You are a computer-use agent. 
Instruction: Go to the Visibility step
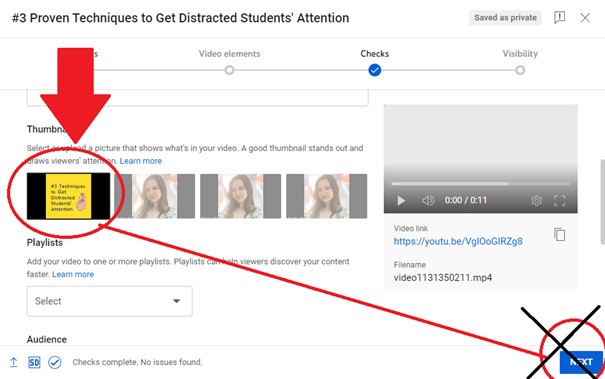click(520, 54)
